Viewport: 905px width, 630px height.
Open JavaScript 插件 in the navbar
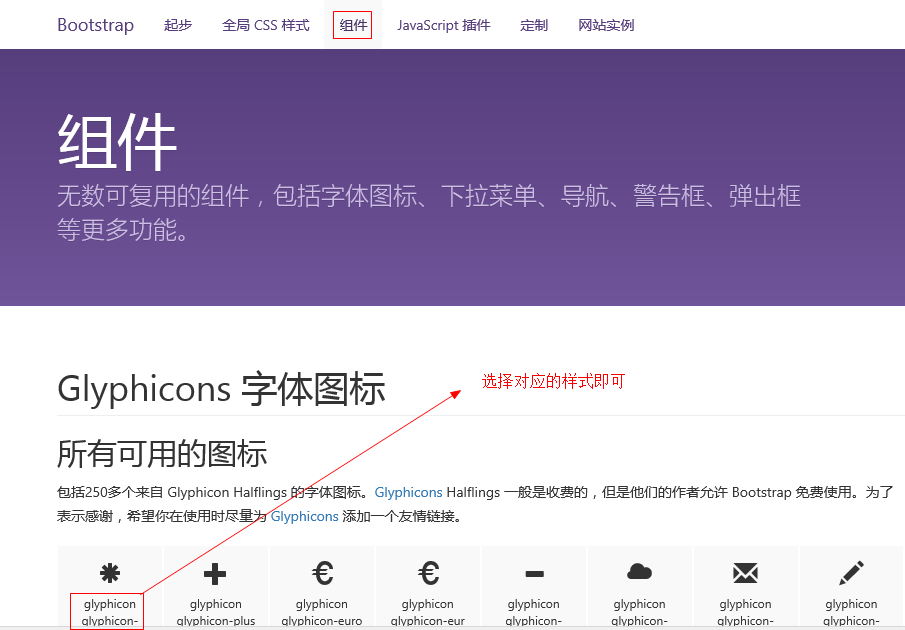[x=443, y=25]
